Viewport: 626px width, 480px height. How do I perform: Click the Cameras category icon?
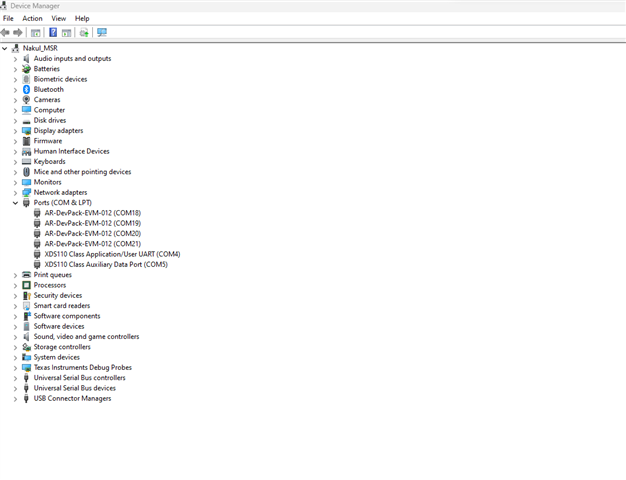point(26,100)
